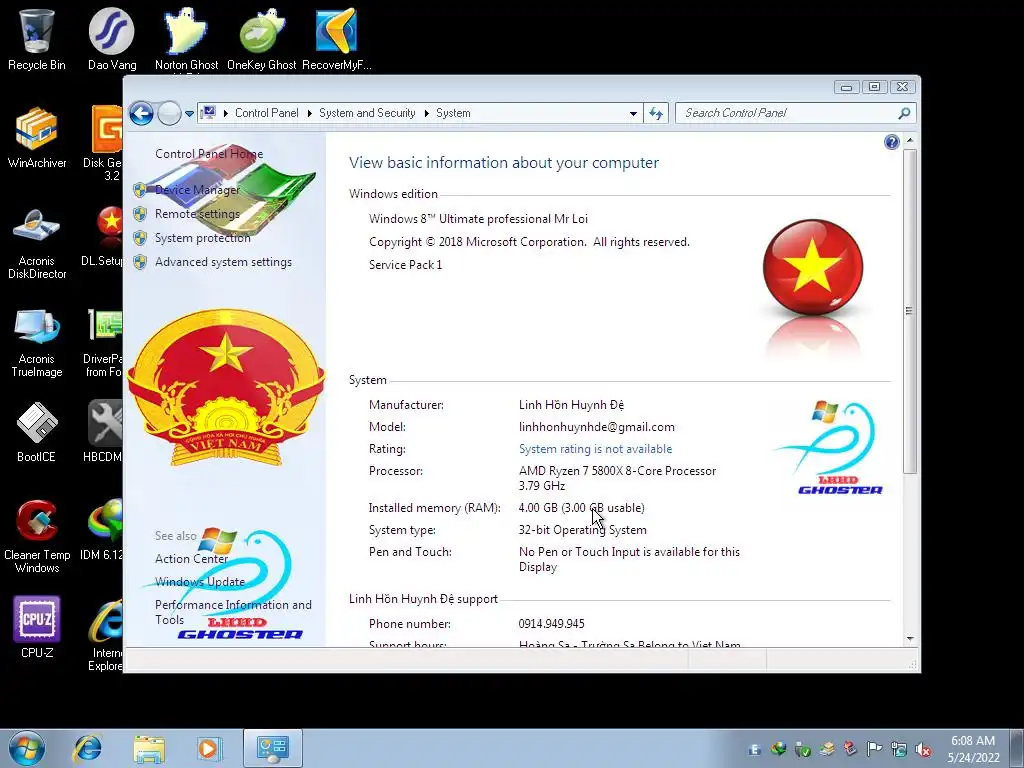Expand root breadcrumb arrow before Control Panel
This screenshot has height=768, width=1024.
[x=226, y=113]
